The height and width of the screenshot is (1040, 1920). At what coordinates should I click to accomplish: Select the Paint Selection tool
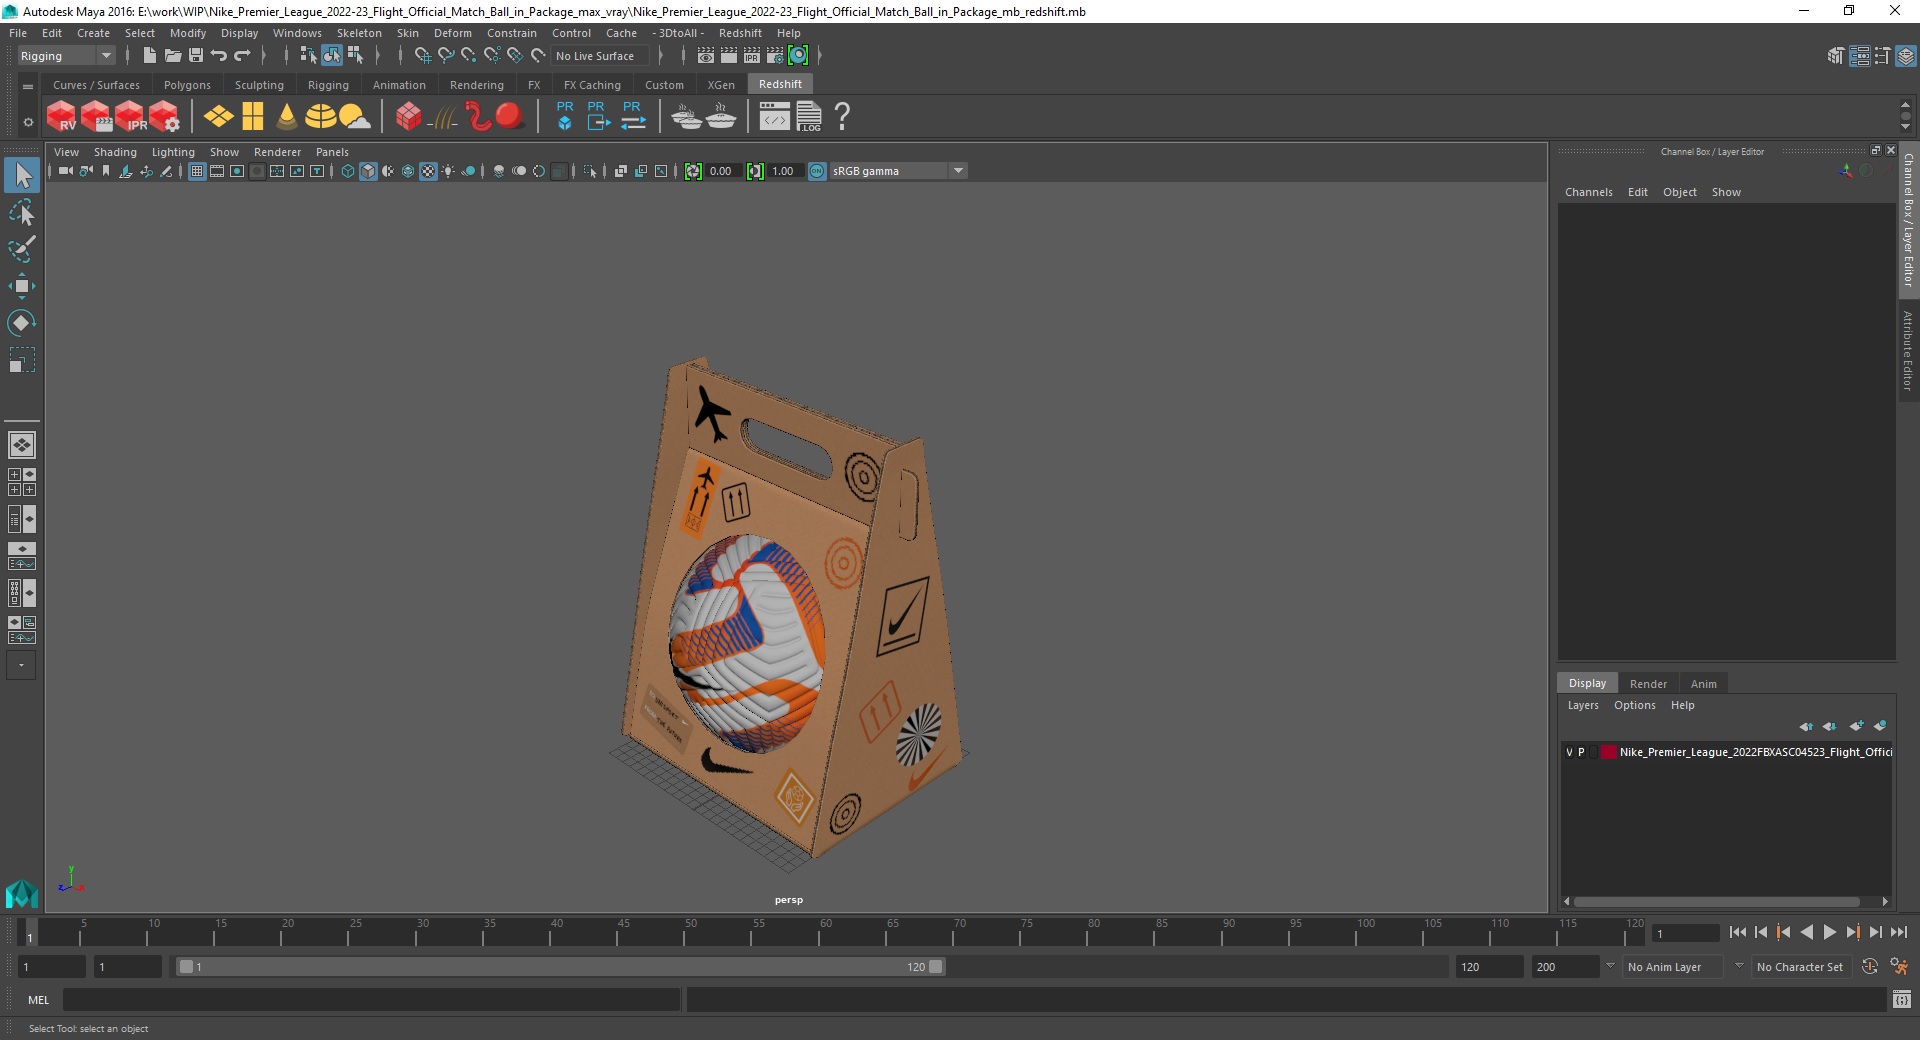tap(22, 249)
